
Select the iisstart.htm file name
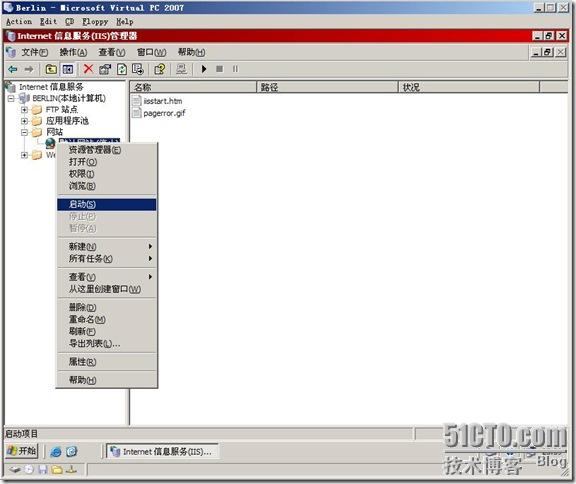(x=163, y=101)
